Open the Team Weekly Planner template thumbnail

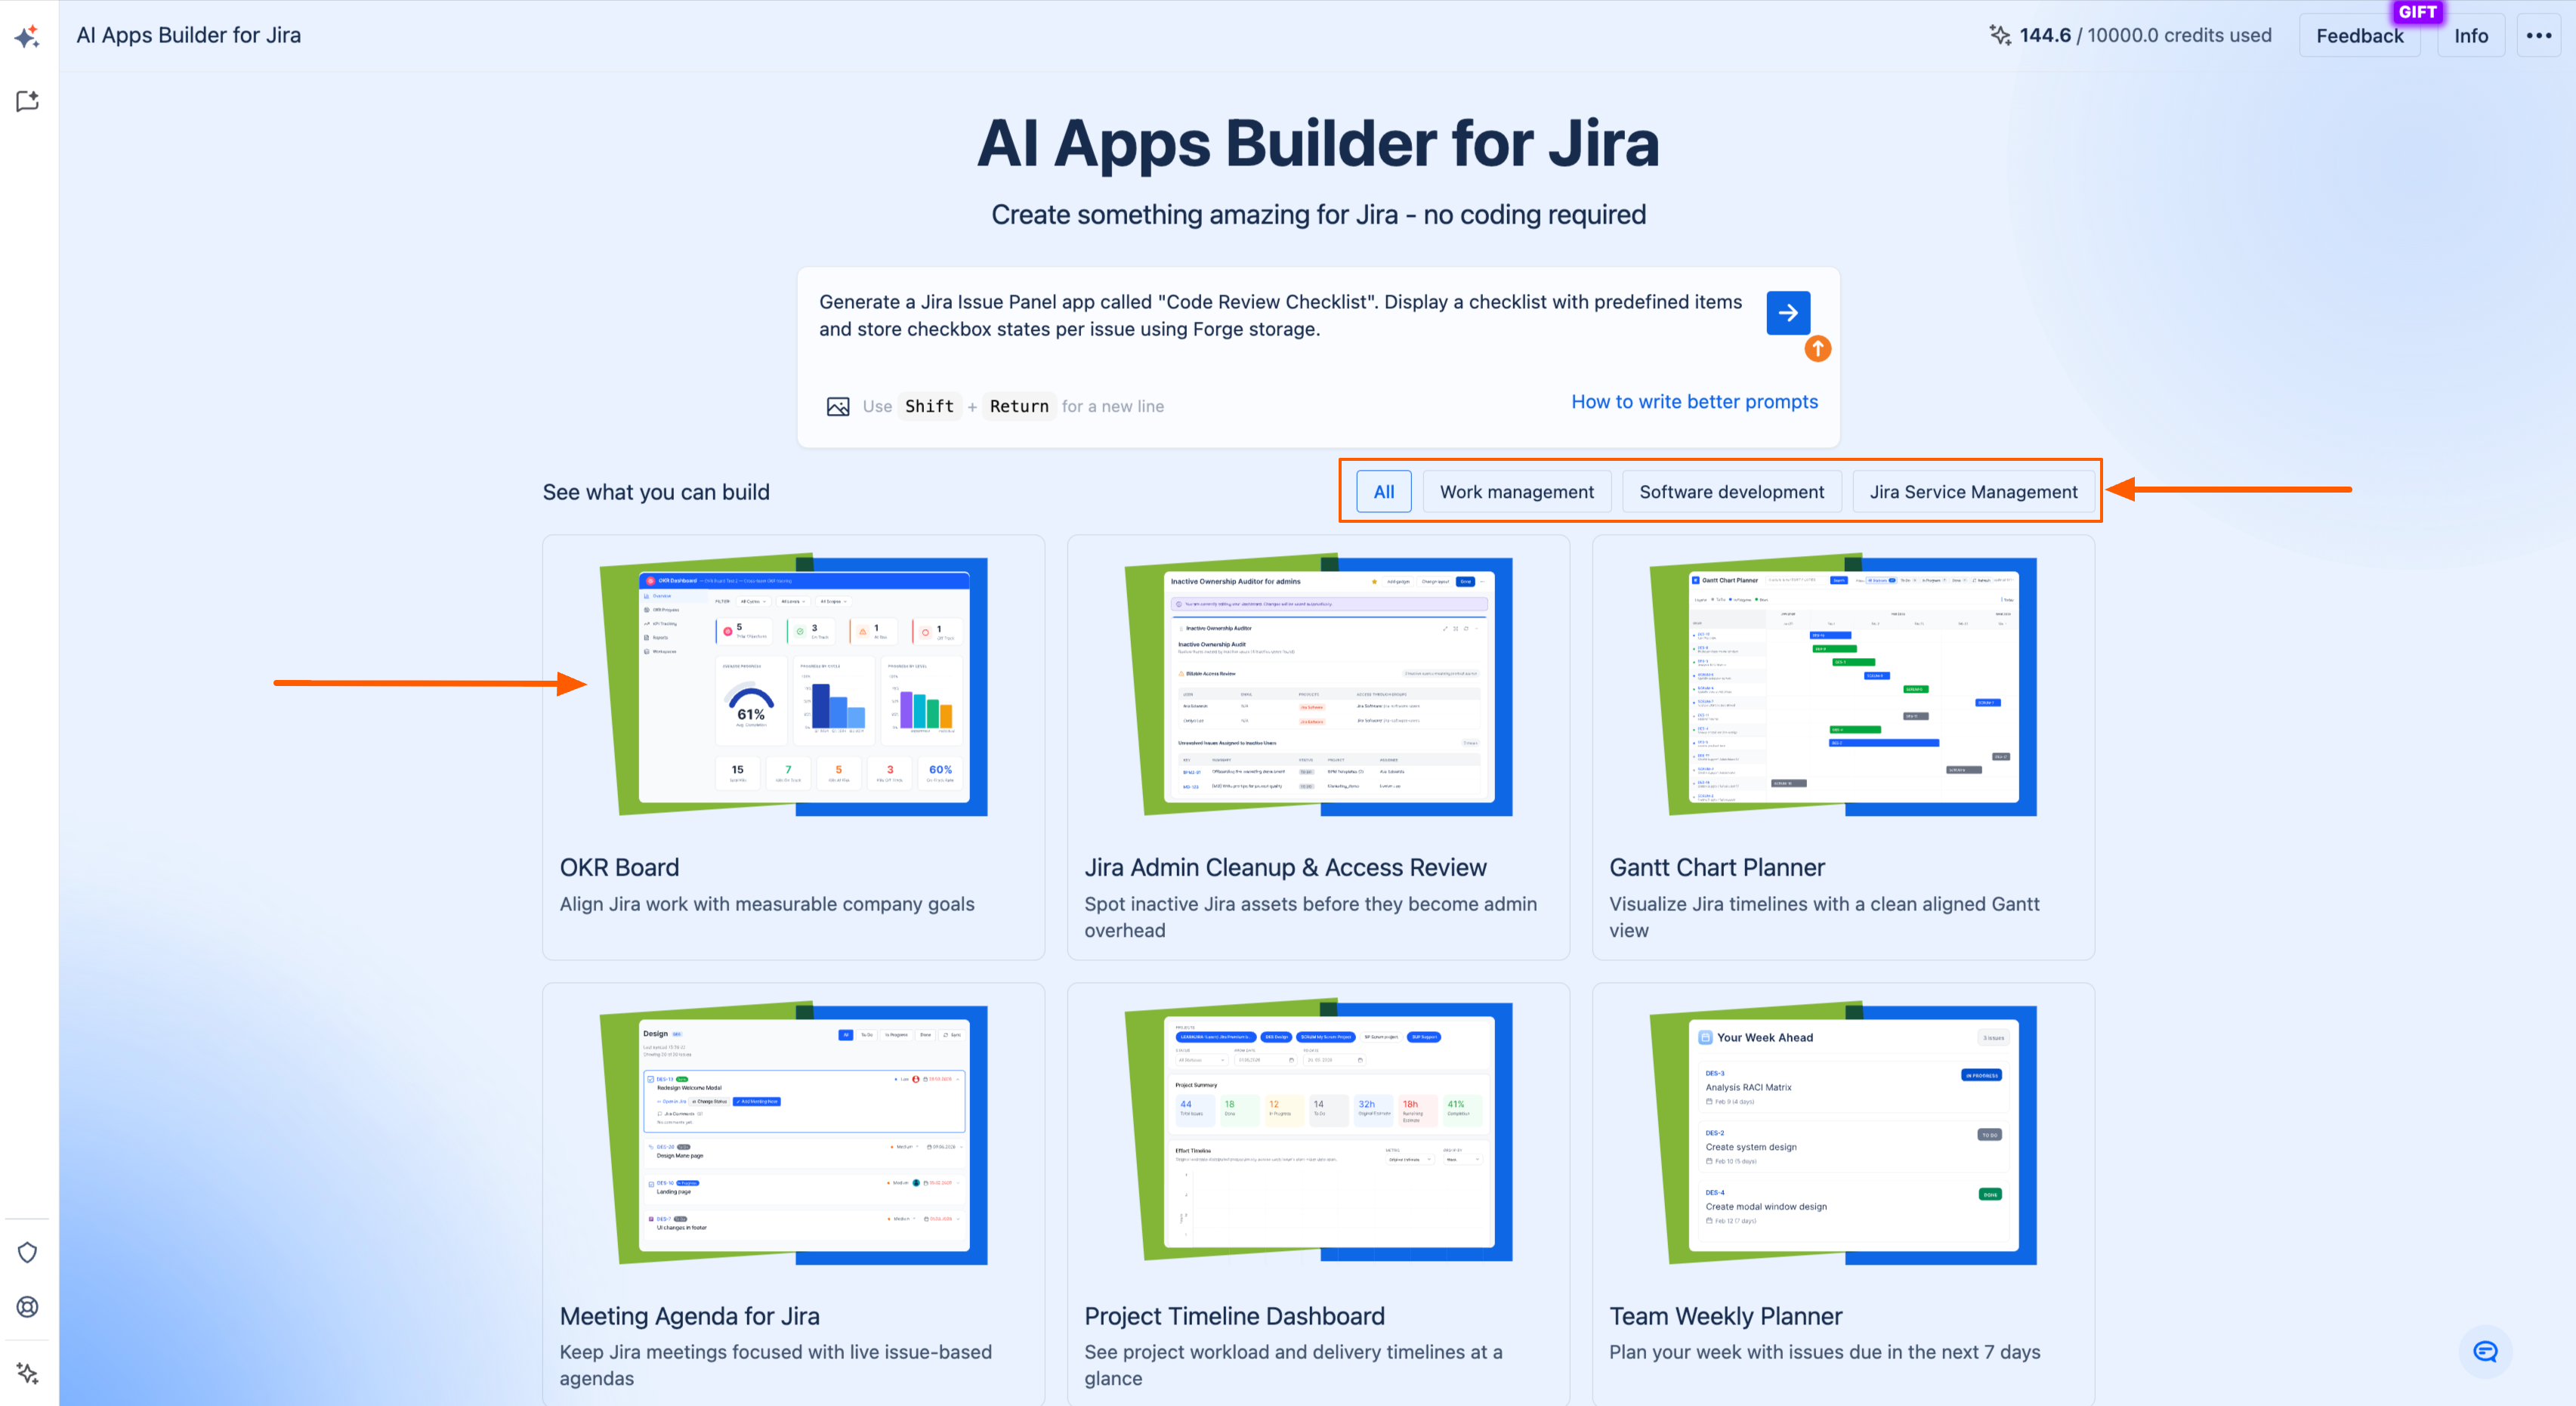(x=1843, y=1133)
